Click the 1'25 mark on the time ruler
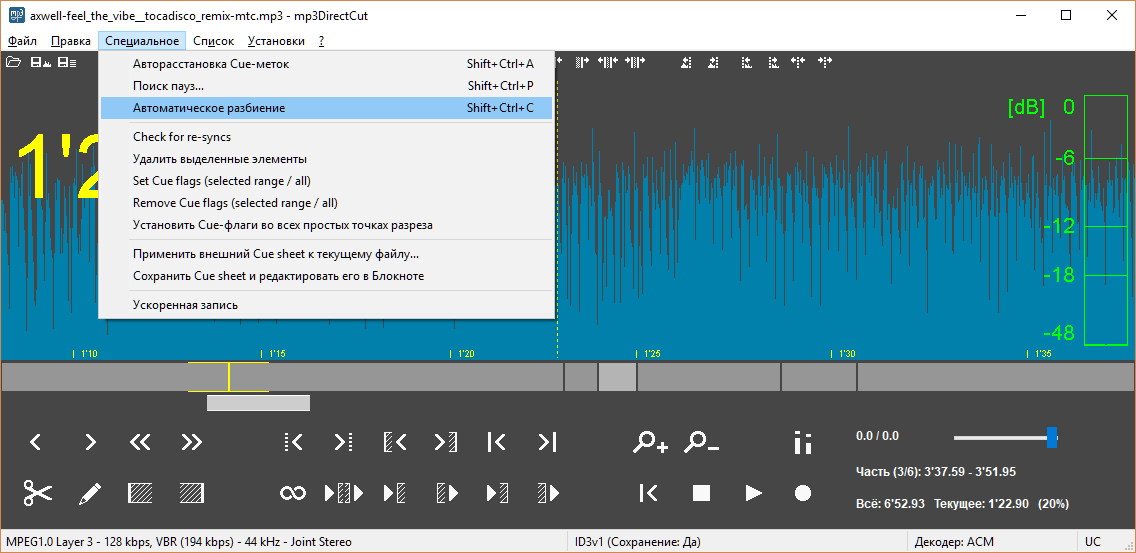1136x553 pixels. pos(648,354)
